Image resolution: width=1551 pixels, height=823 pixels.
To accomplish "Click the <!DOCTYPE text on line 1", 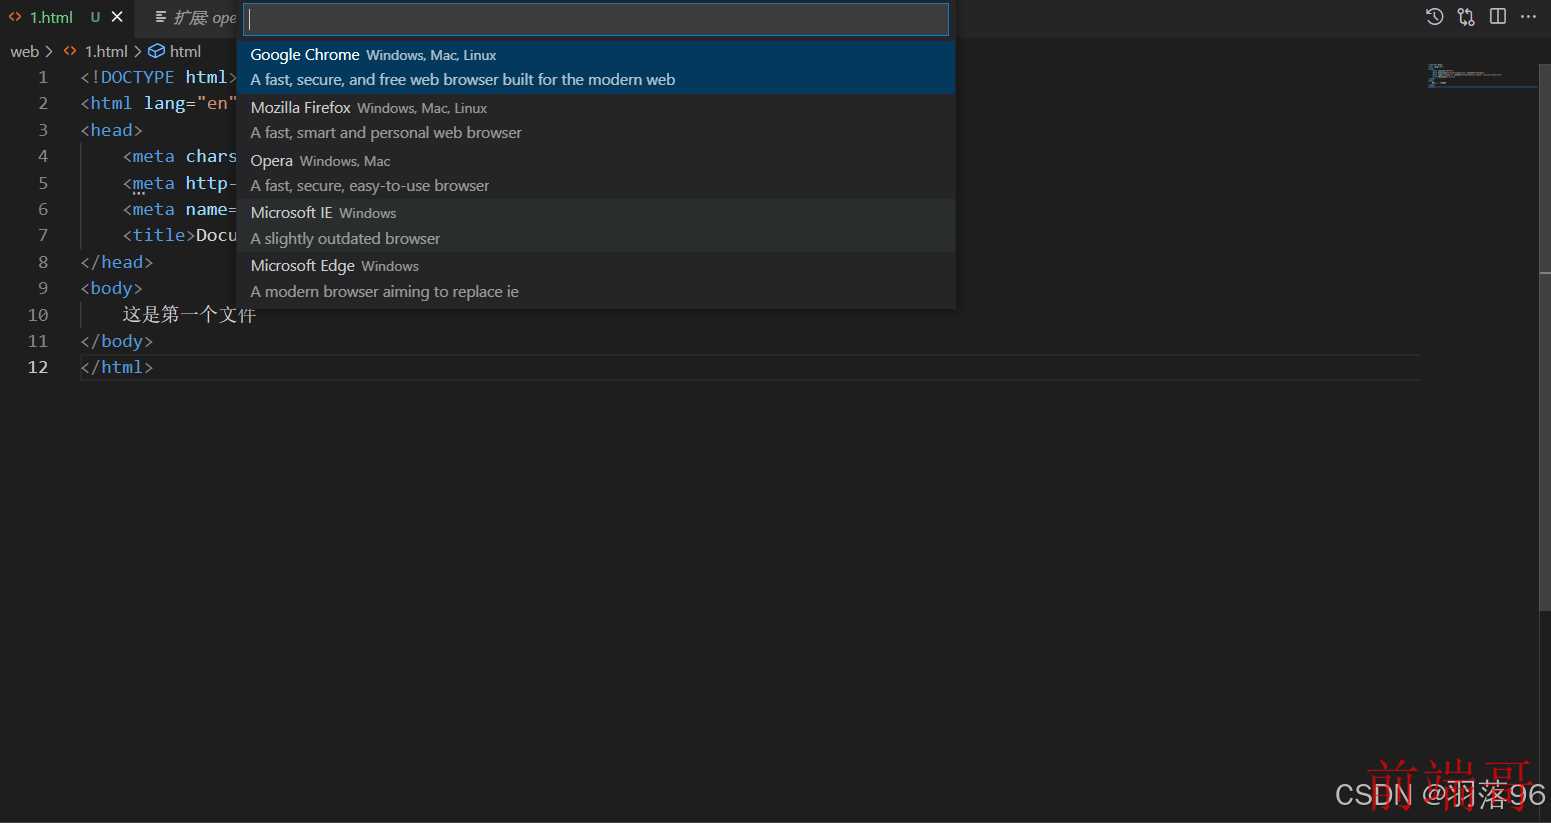I will (127, 77).
